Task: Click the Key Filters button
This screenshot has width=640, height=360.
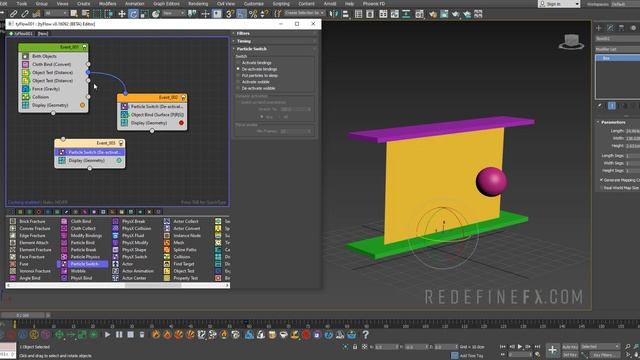Action: point(606,355)
